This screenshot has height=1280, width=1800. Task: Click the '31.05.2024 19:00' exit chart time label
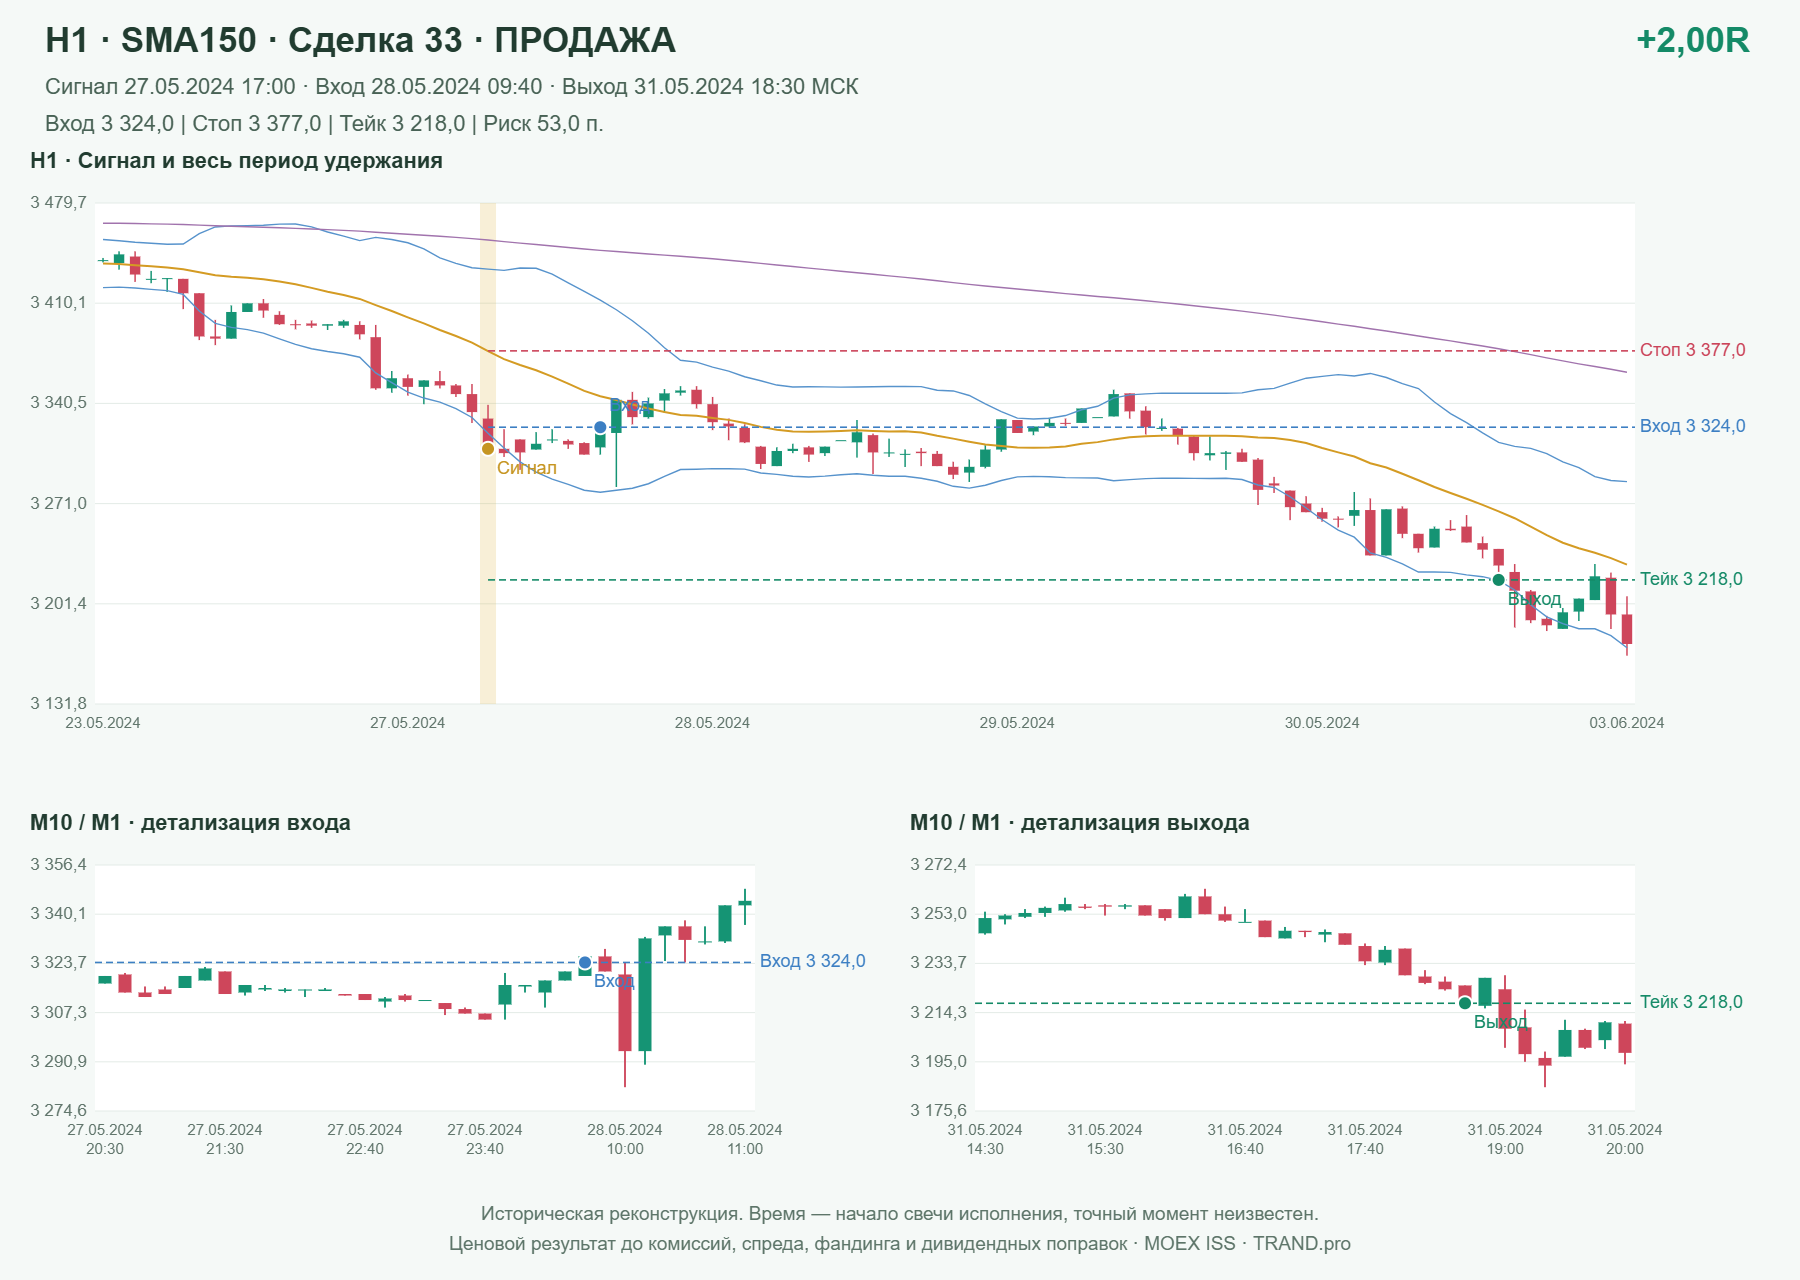1505,1139
